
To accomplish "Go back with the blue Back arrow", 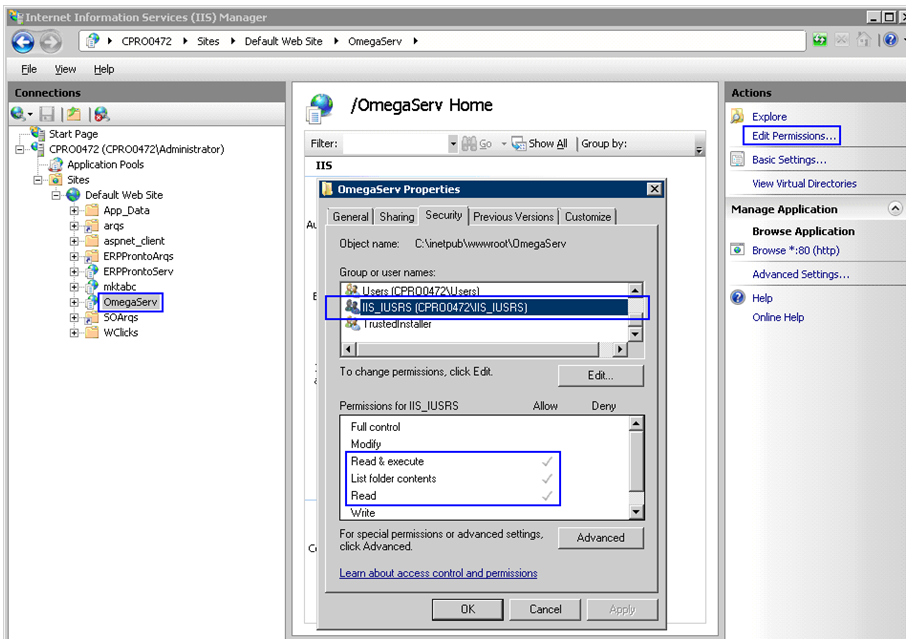I will (23, 42).
